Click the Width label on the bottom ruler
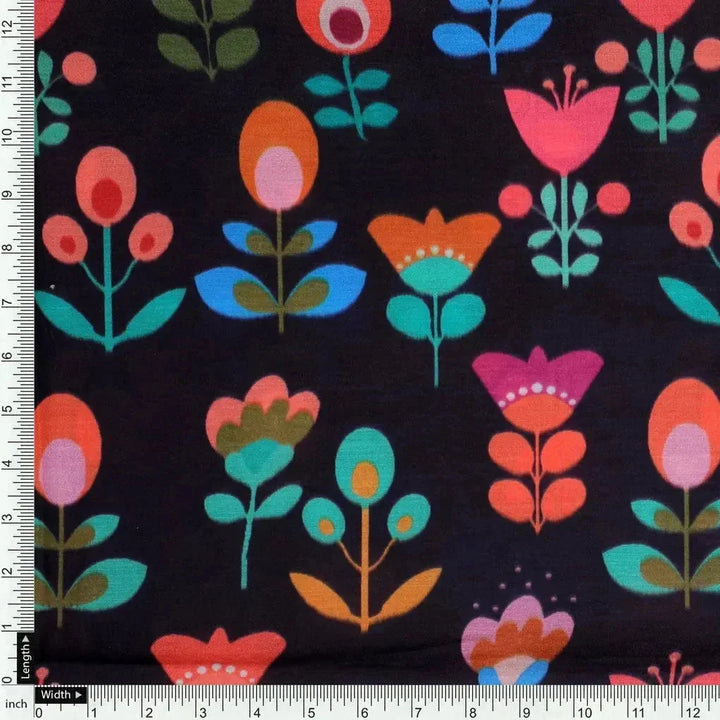720x720 pixels. [60, 694]
